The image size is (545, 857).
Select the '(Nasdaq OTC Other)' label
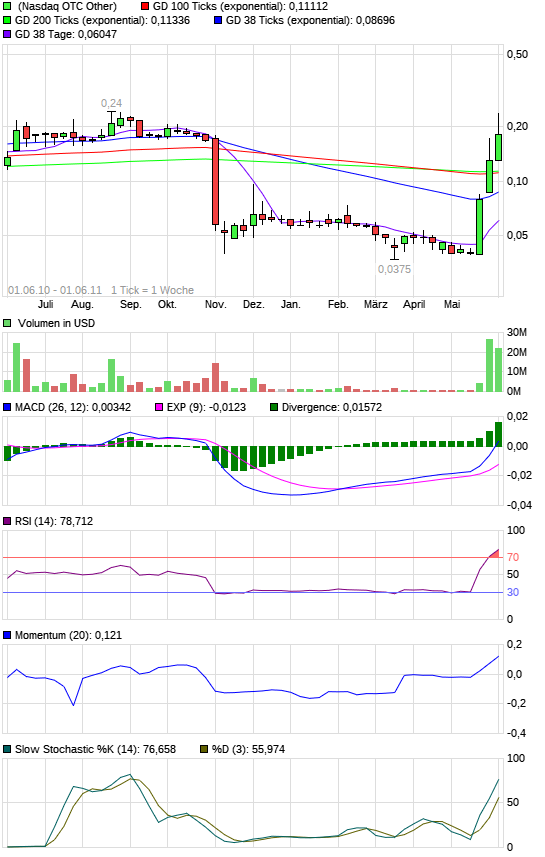(67, 7)
